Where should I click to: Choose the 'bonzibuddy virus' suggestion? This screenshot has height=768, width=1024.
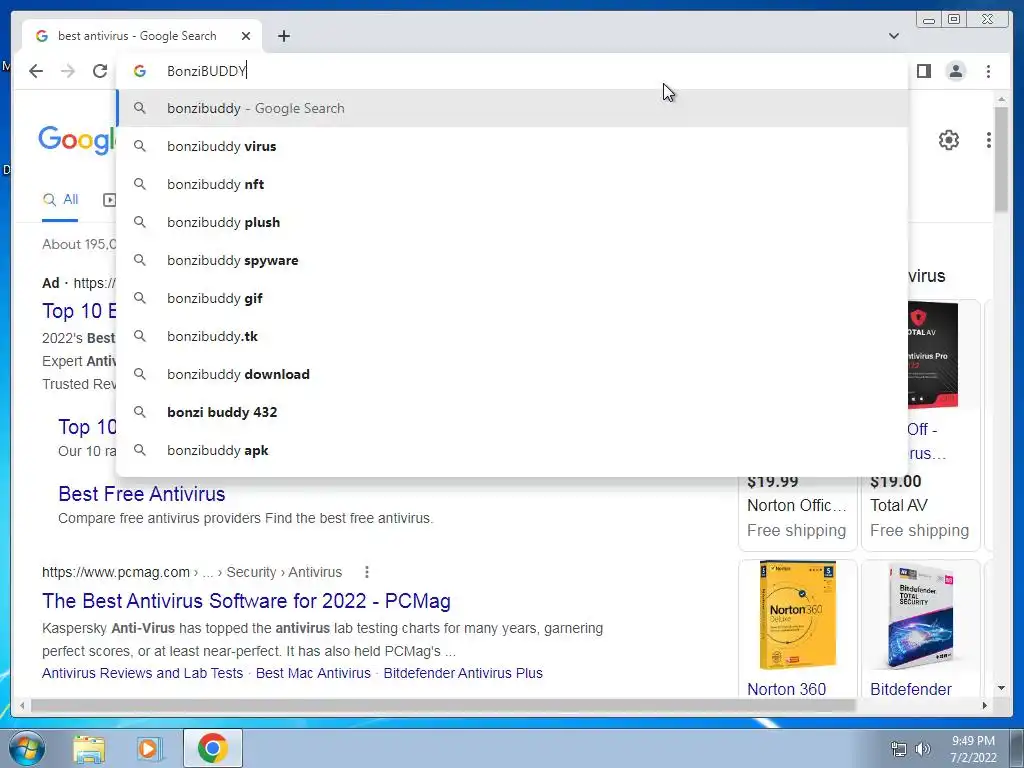pos(512,146)
